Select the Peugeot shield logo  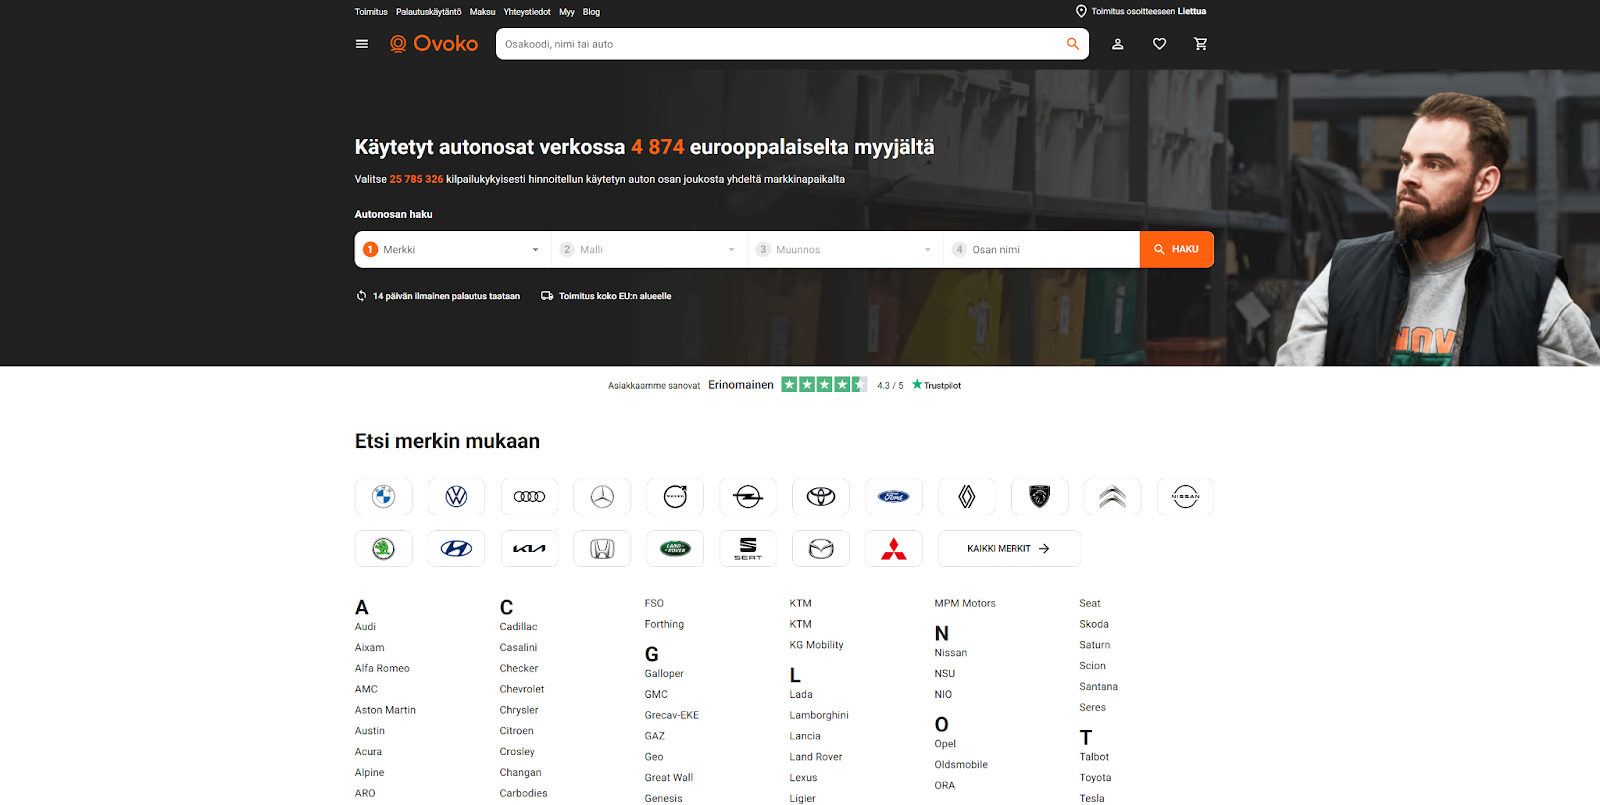click(1040, 497)
